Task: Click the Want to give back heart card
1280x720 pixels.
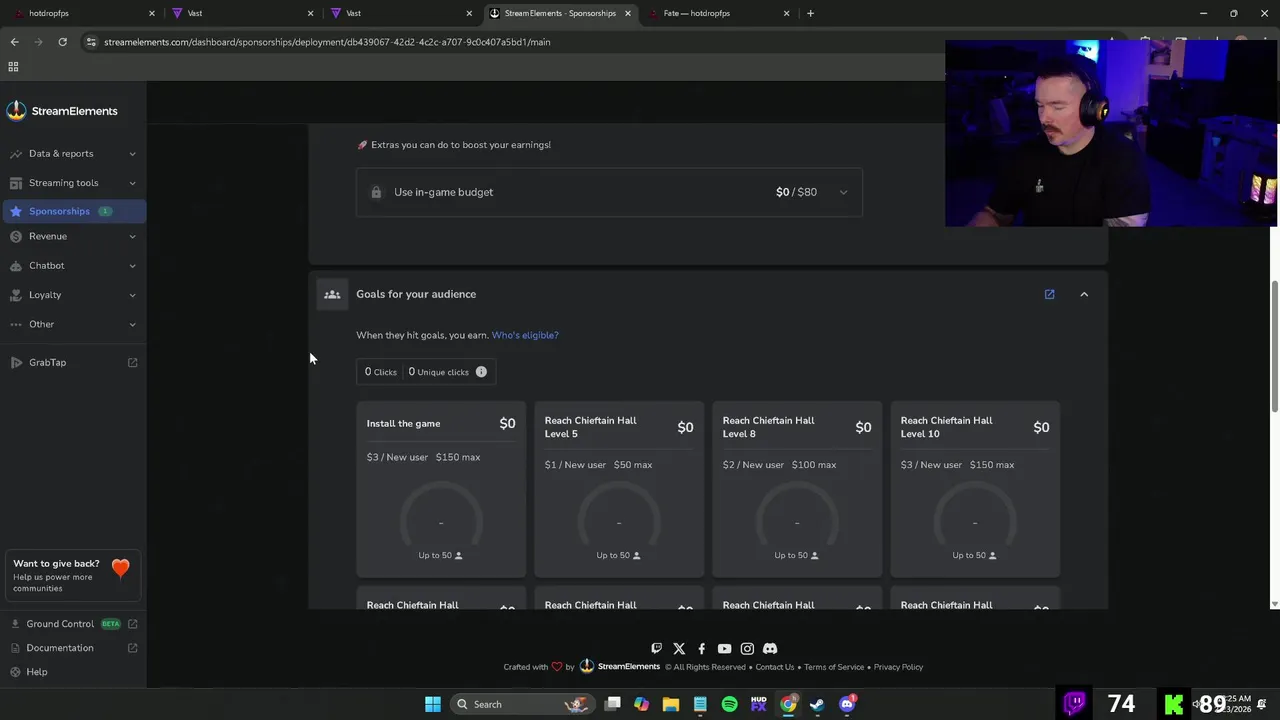Action: click(73, 576)
